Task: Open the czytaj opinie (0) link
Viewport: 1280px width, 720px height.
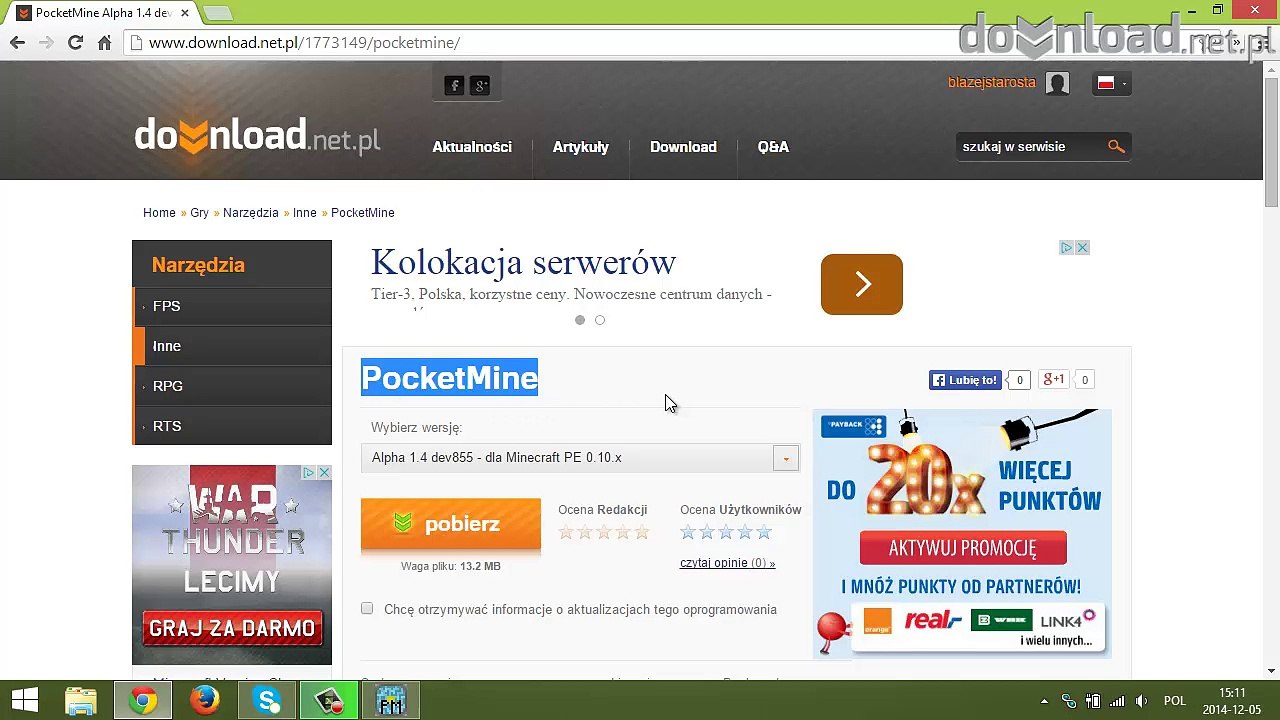Action: click(727, 563)
